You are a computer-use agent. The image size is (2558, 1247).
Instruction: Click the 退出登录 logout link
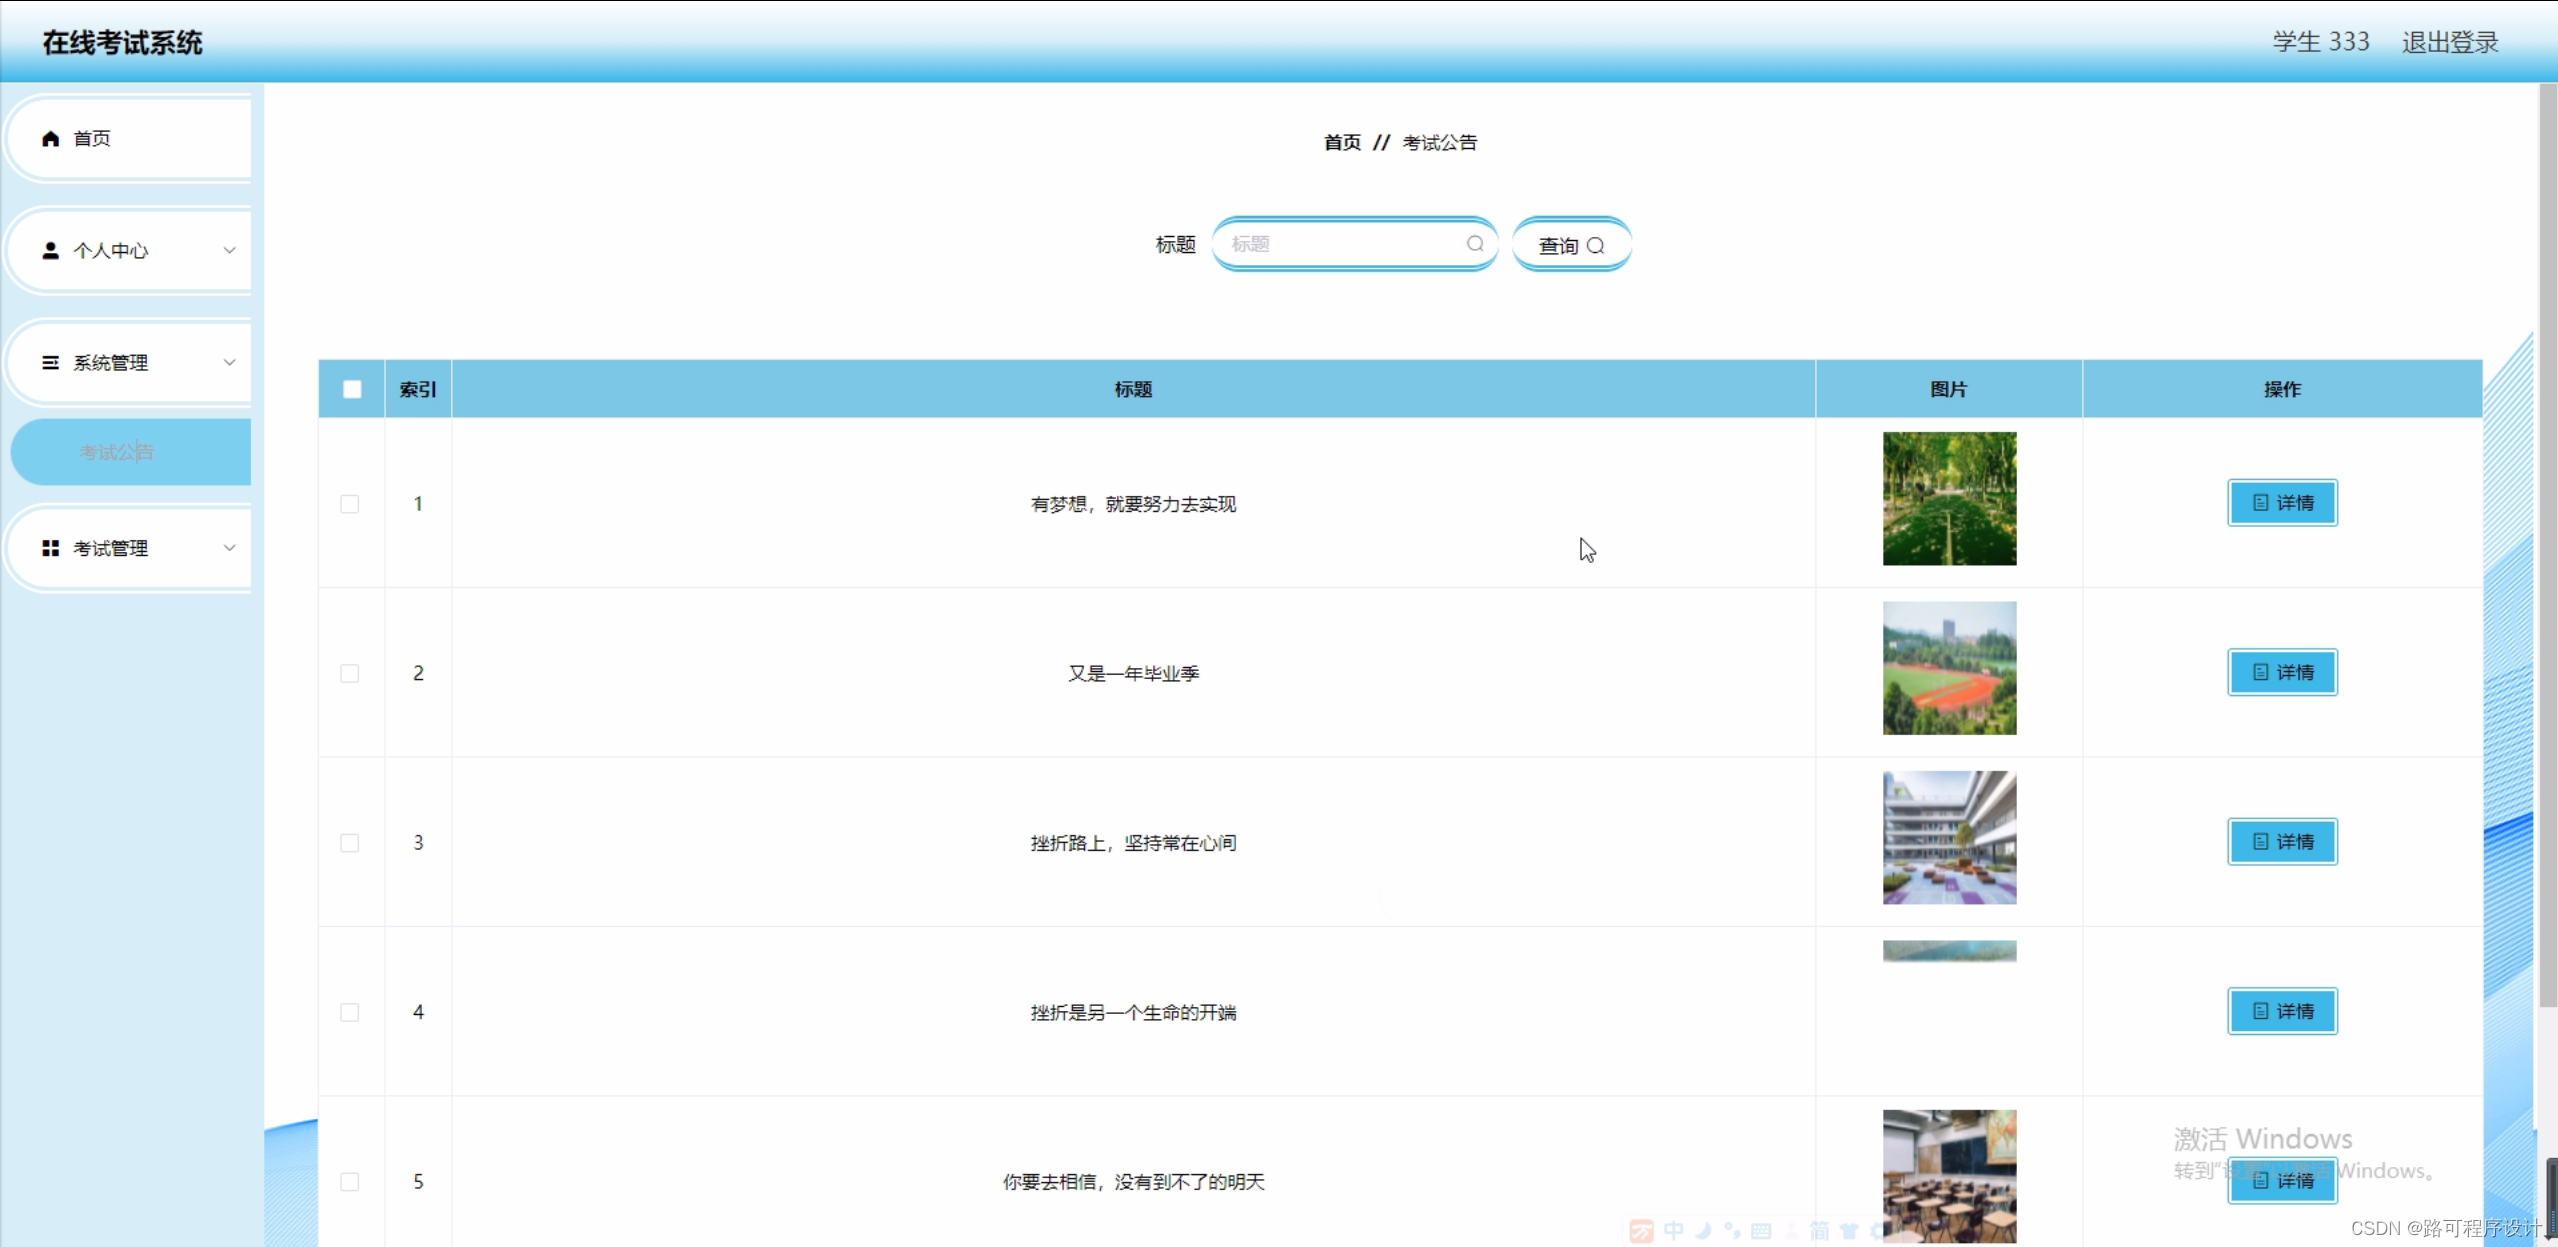coord(2449,41)
